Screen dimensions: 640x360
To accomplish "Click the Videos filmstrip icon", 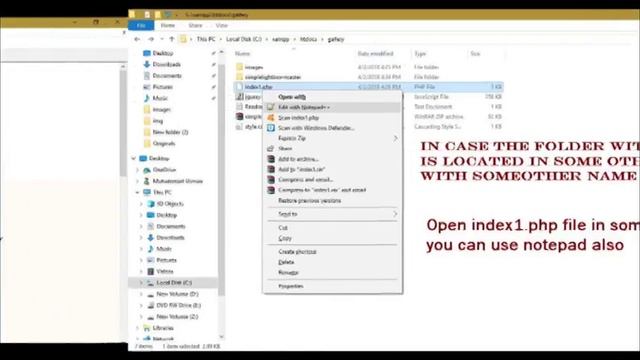I will click(151, 271).
